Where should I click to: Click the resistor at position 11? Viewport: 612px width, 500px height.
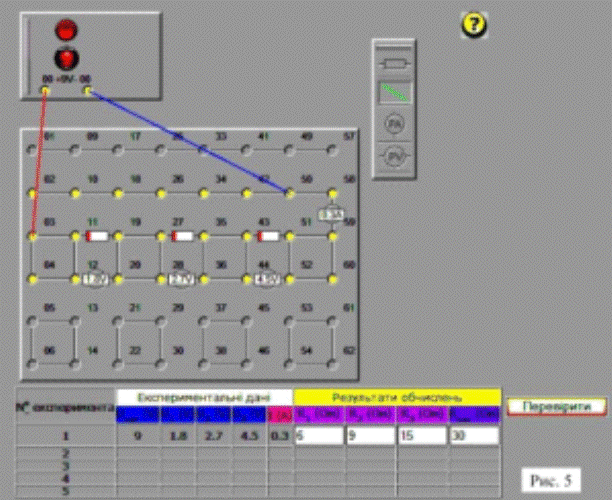(97, 236)
